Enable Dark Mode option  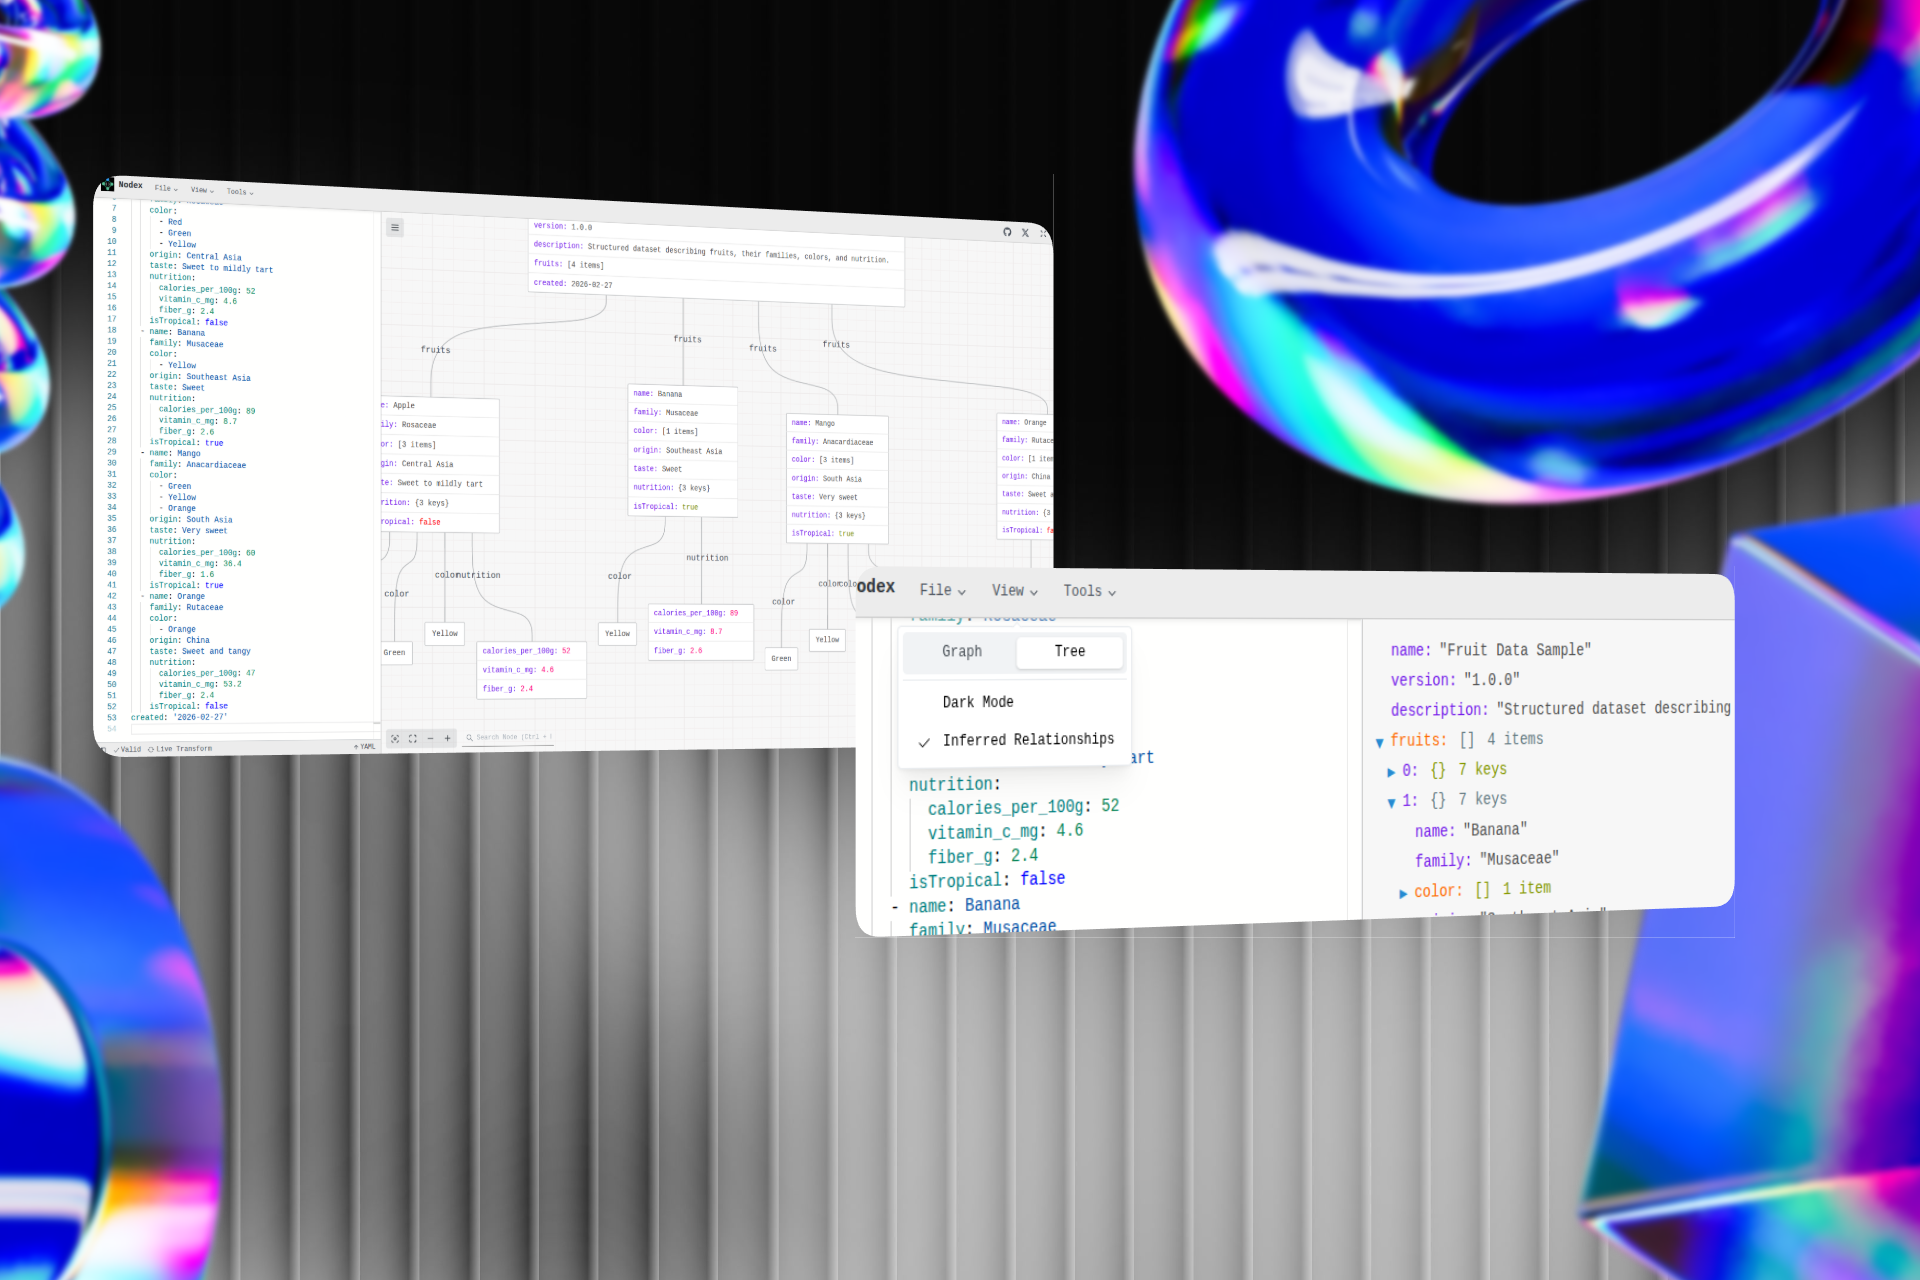977,702
